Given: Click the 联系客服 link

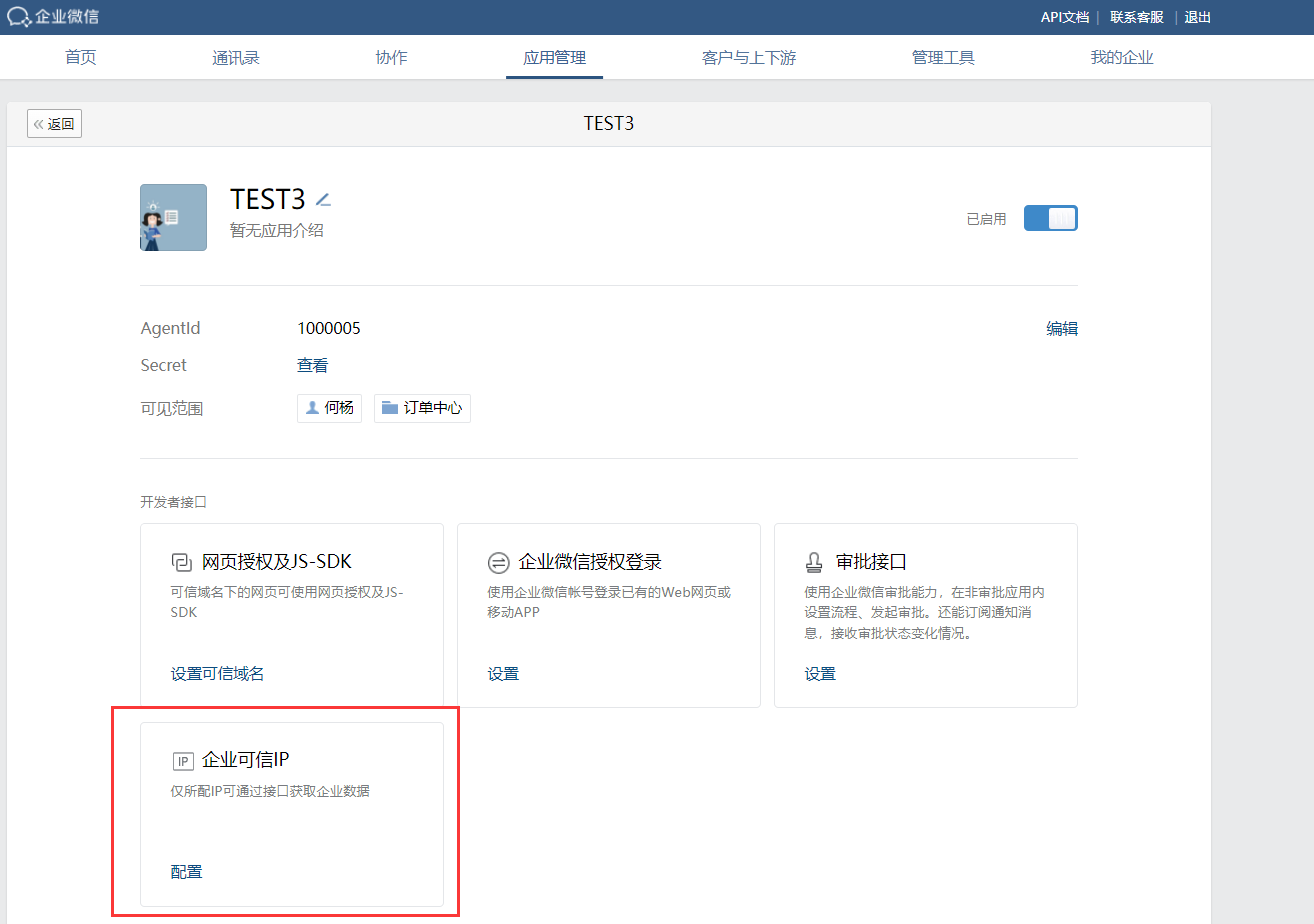Looking at the screenshot, I should click(x=1137, y=17).
